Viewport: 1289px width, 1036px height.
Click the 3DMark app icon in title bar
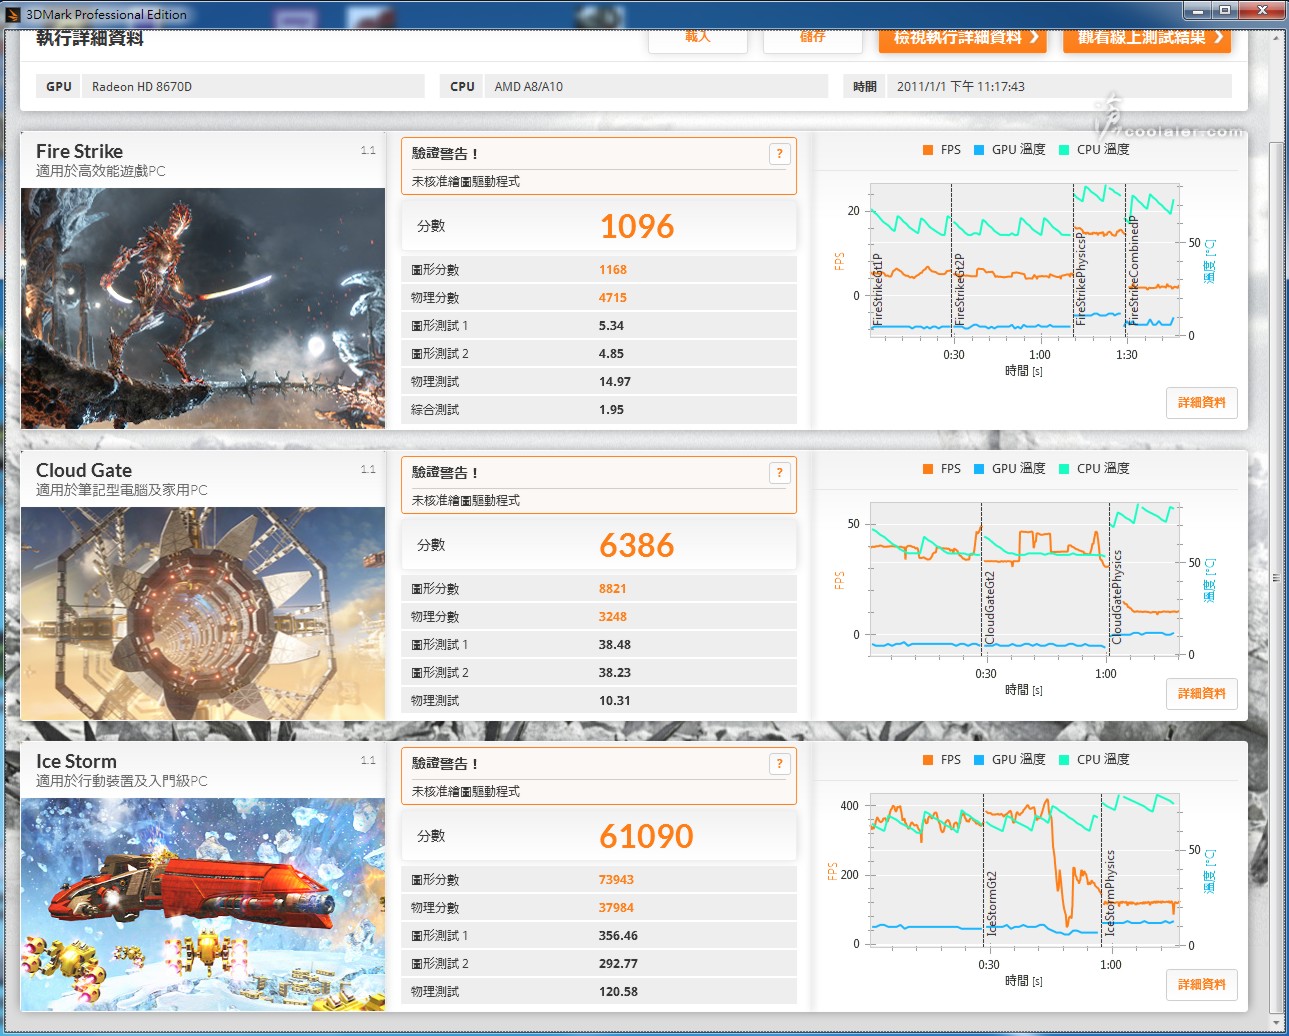pyautogui.click(x=13, y=14)
